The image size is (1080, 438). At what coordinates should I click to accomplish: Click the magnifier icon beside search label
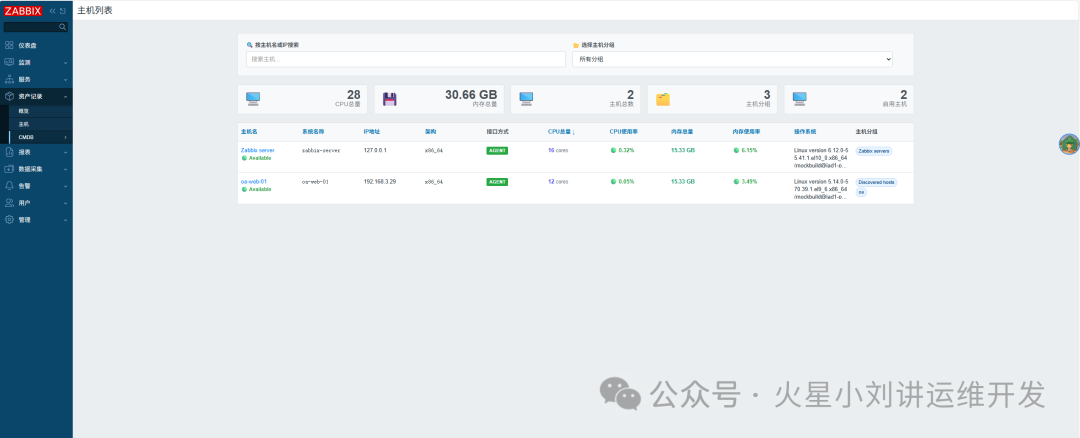[249, 45]
